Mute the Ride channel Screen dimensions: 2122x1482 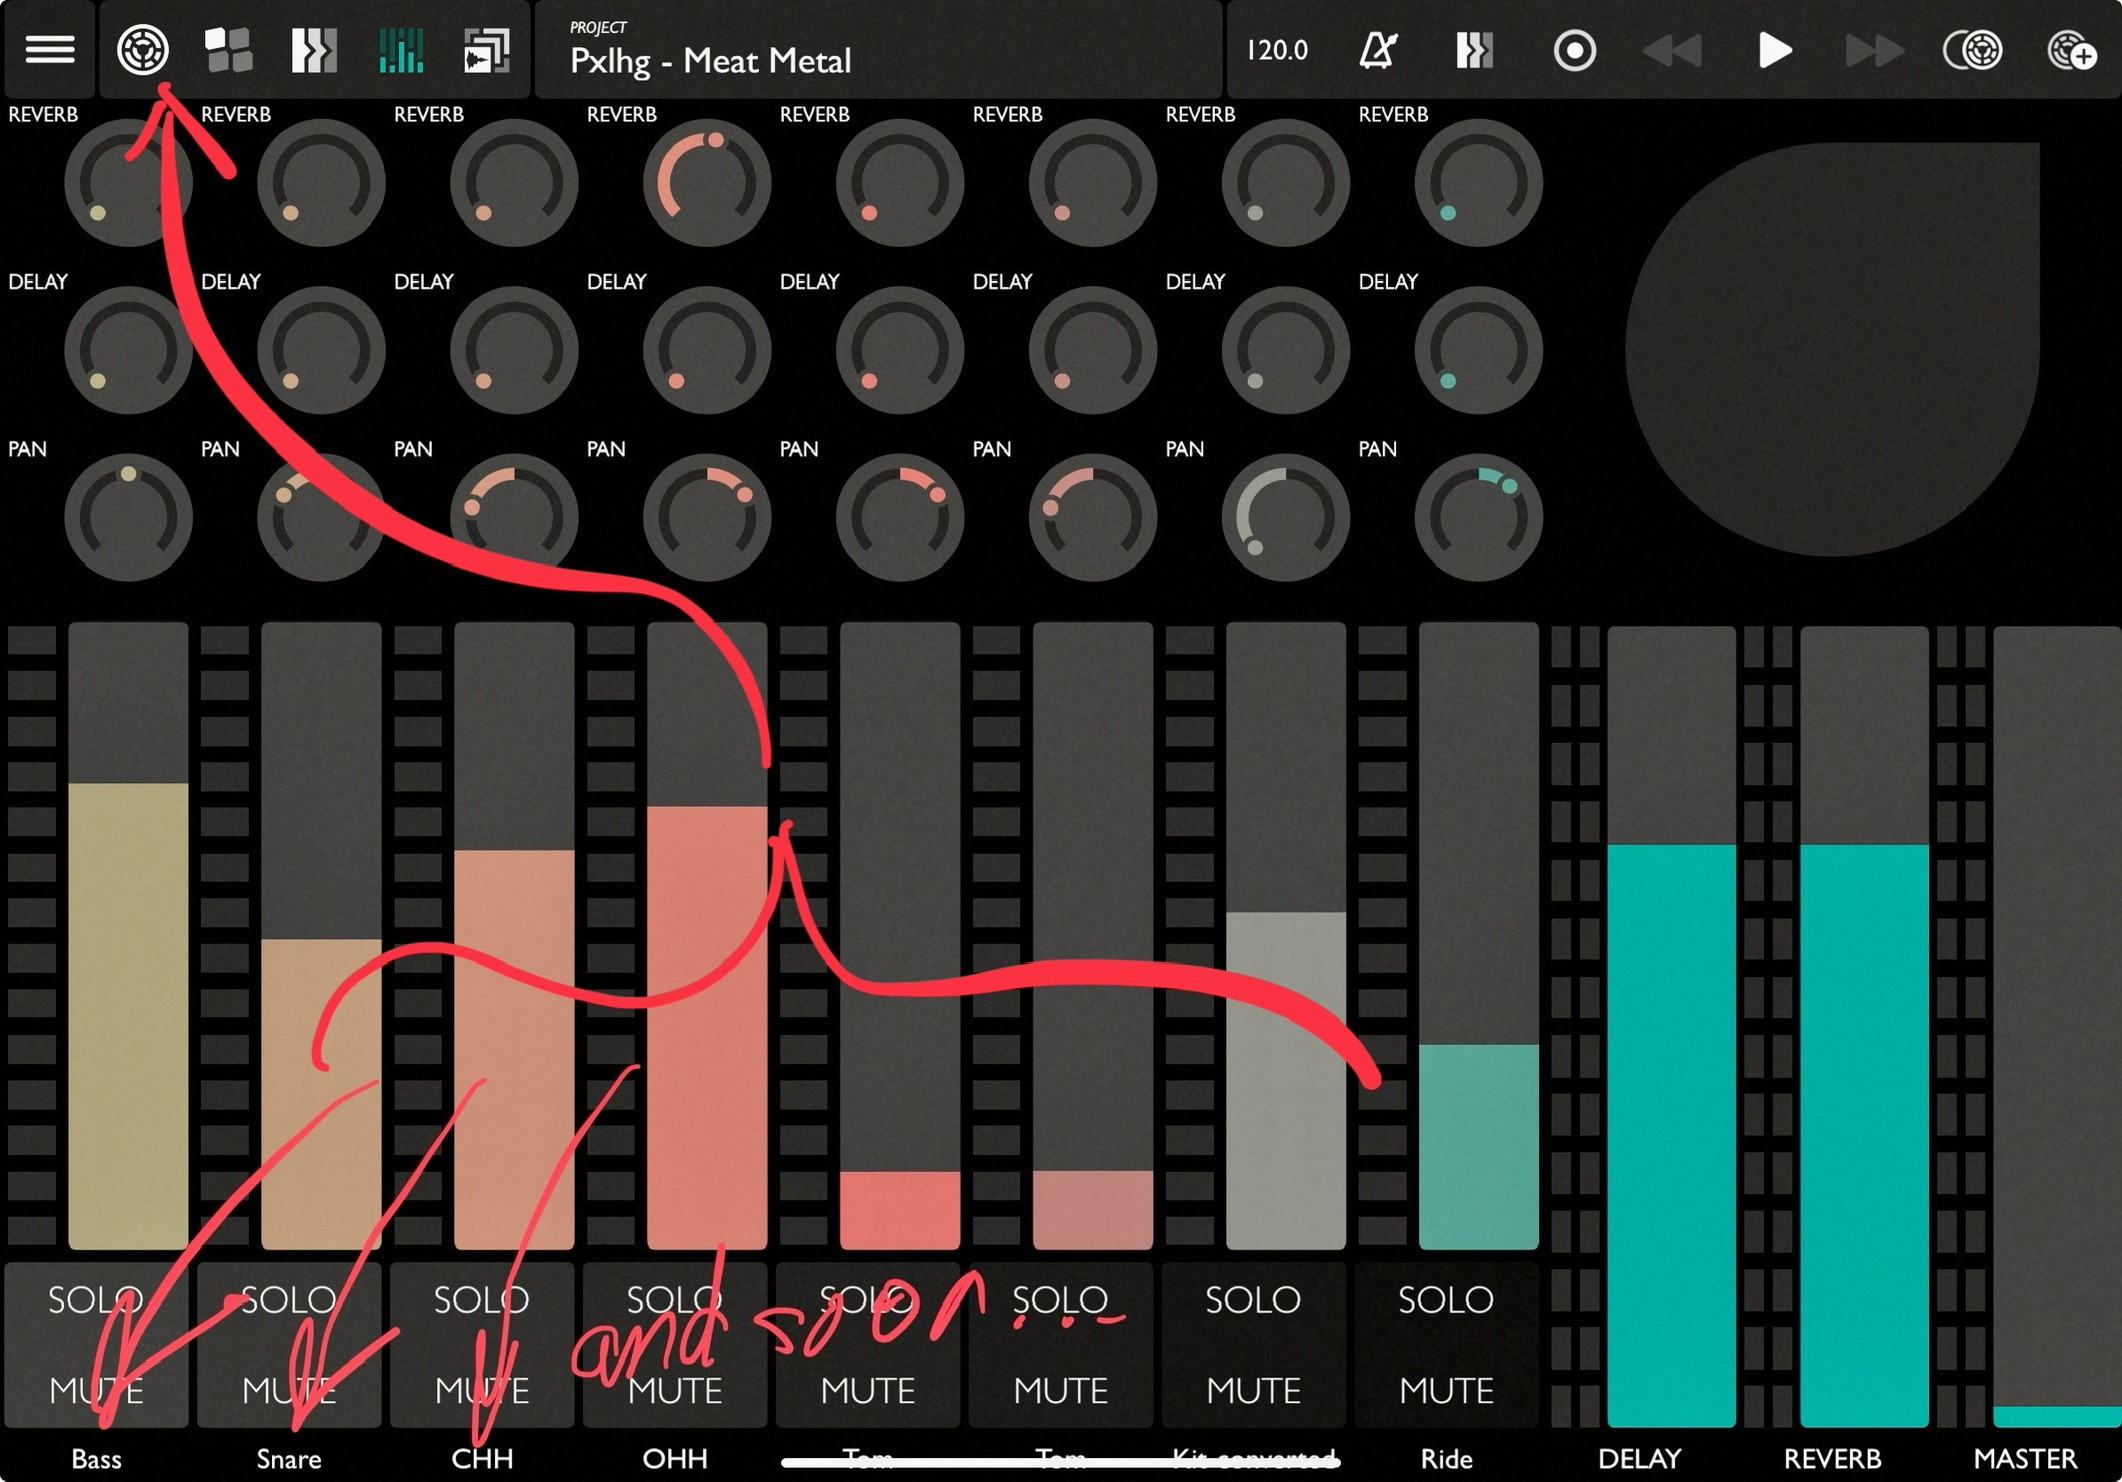click(x=1445, y=1389)
